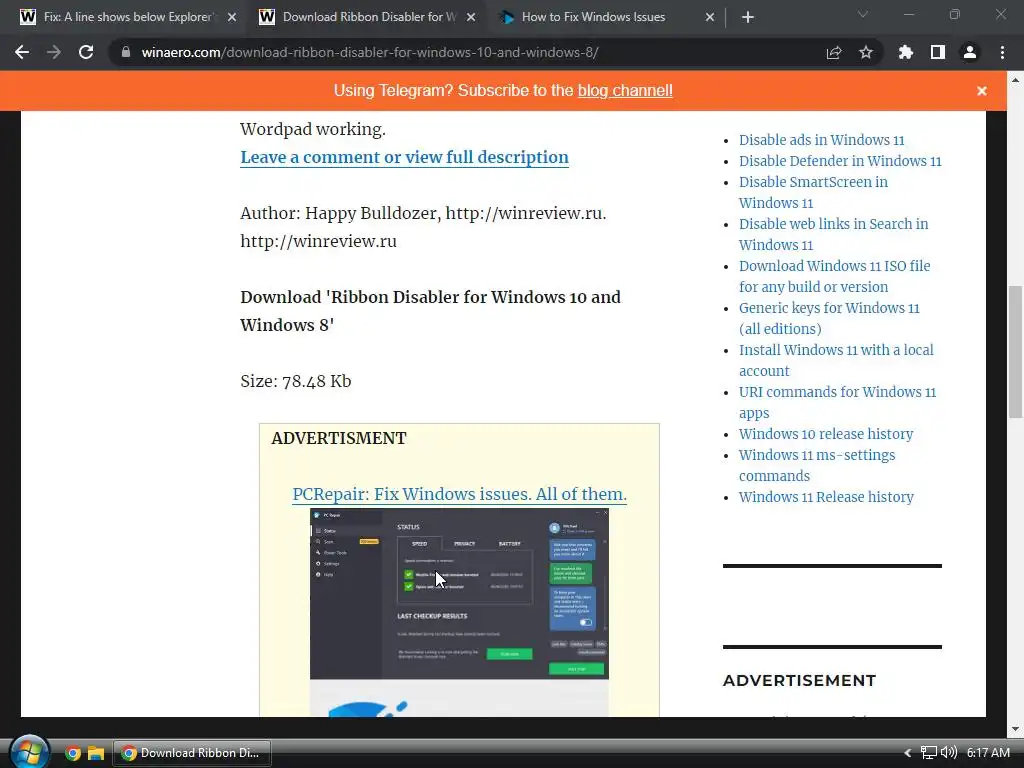This screenshot has width=1024, height=768.
Task: Click the scrollbar down arrow
Action: pos(1015,729)
